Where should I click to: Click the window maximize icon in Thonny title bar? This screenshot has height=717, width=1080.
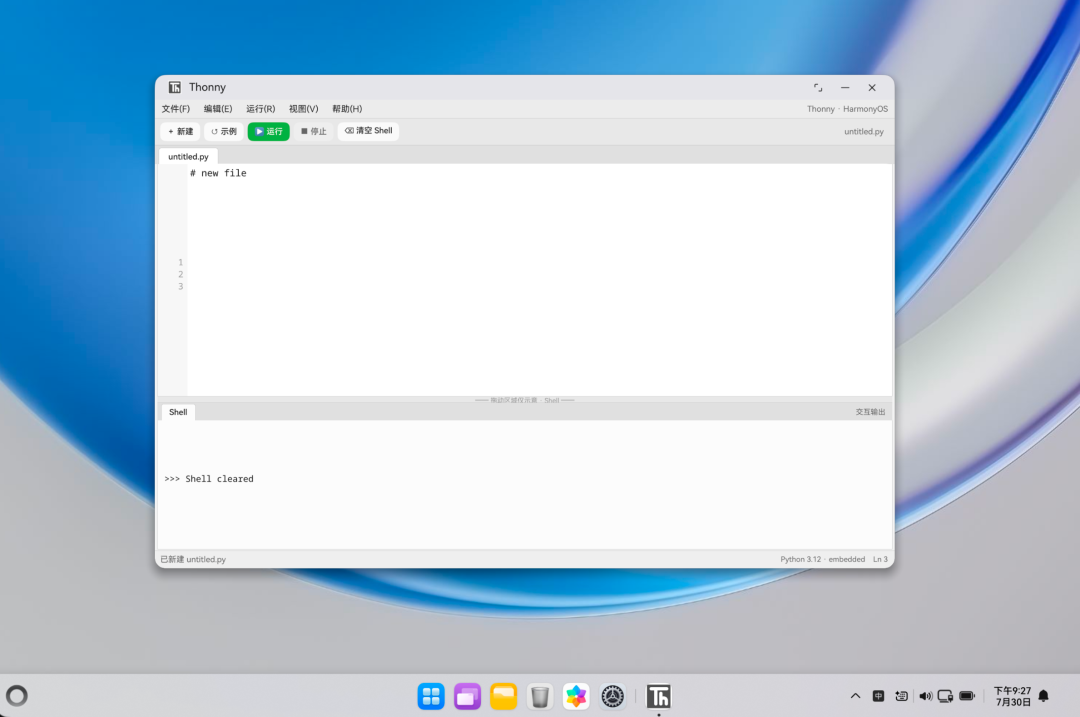coord(818,87)
